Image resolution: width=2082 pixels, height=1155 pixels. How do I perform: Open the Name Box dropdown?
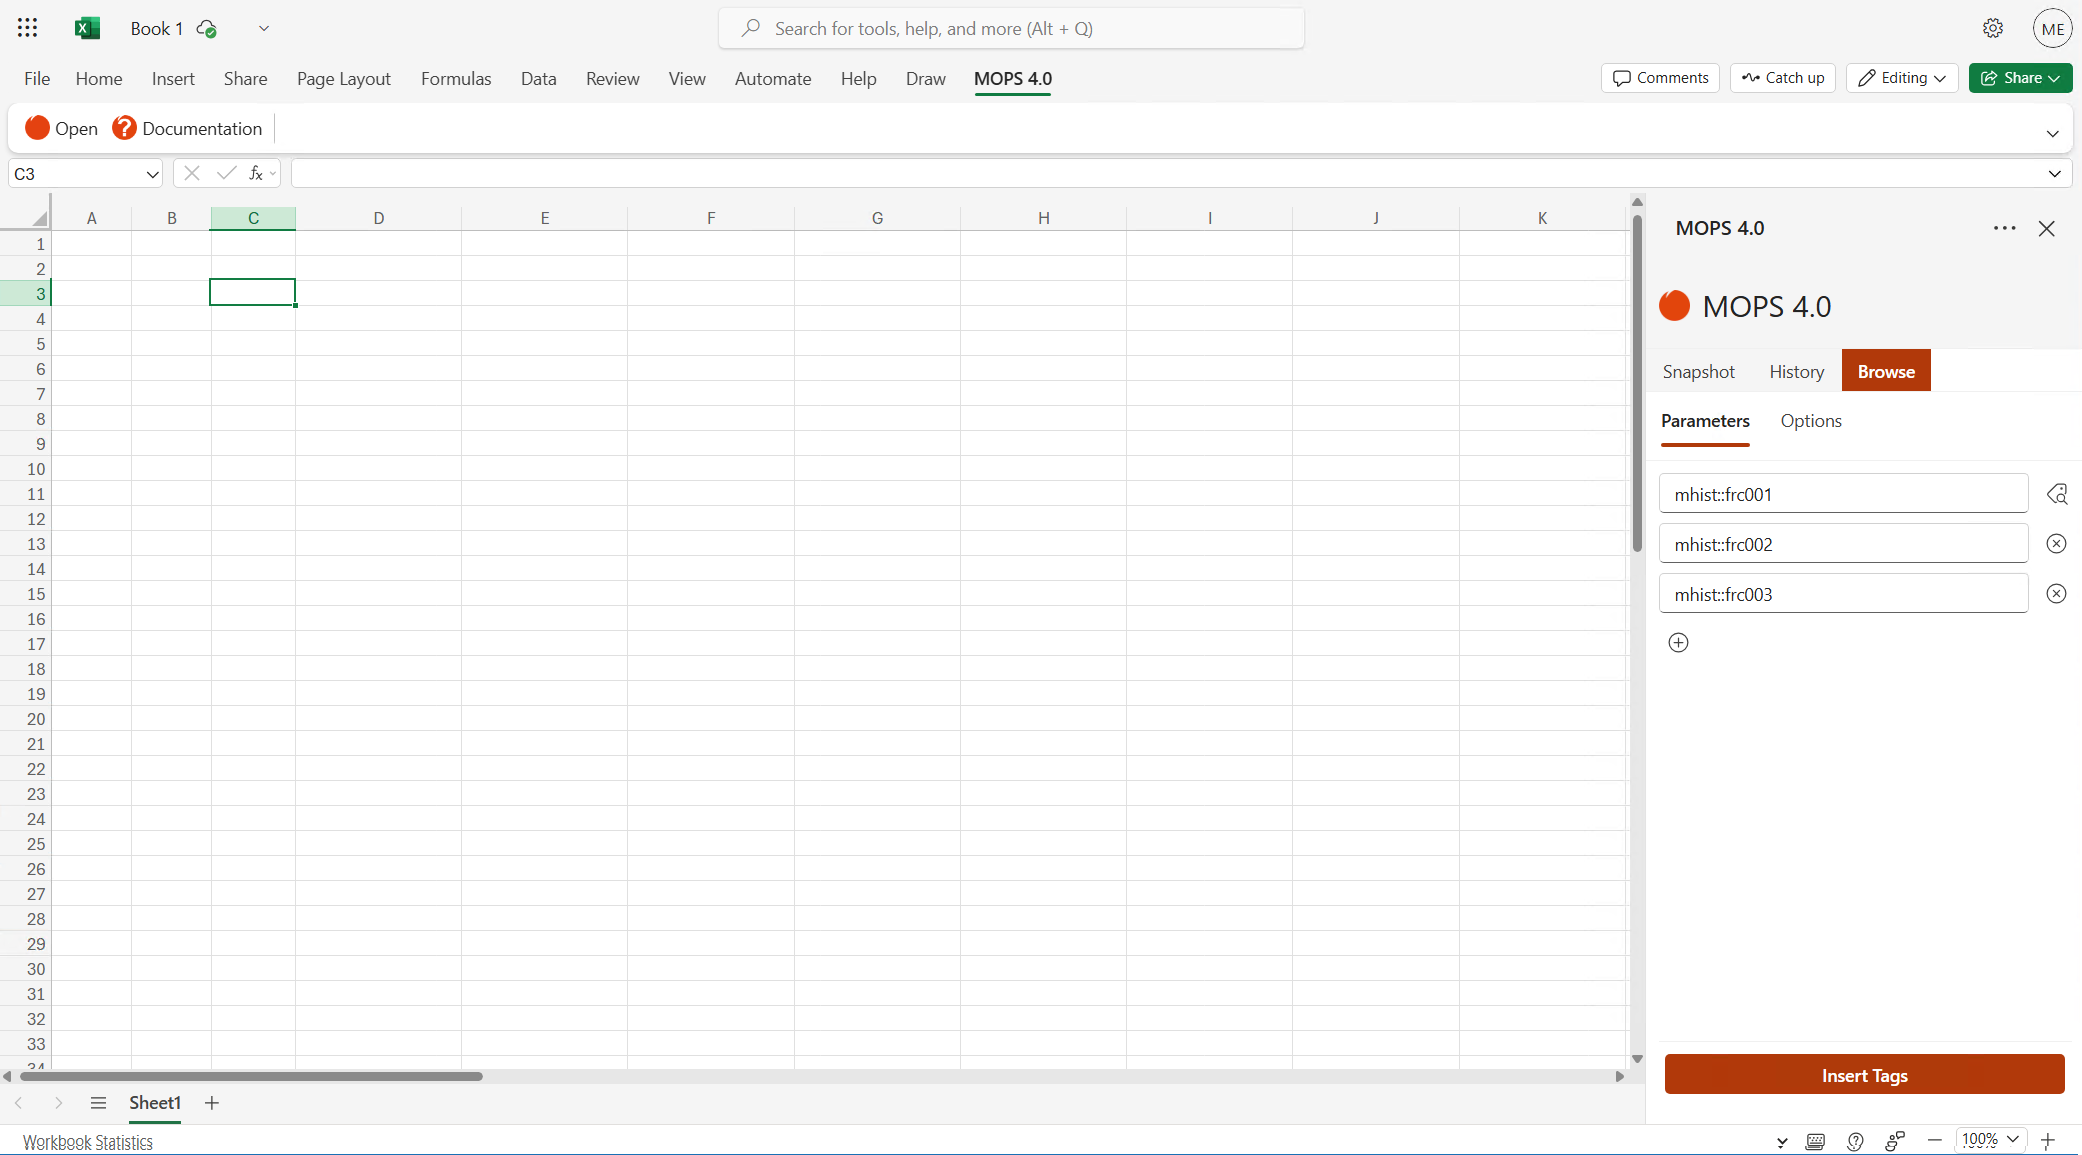coord(151,173)
